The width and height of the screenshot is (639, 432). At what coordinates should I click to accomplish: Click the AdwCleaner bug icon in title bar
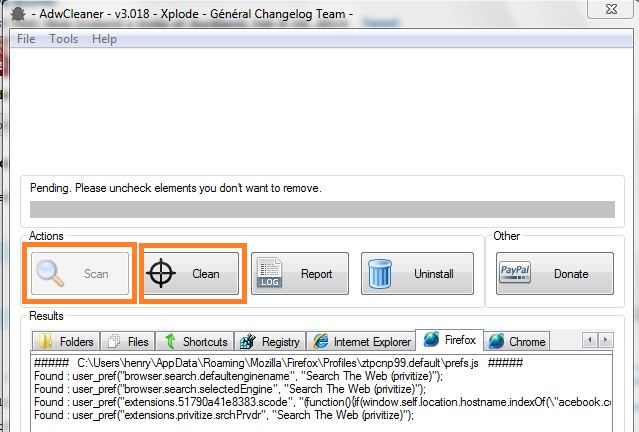coord(18,14)
